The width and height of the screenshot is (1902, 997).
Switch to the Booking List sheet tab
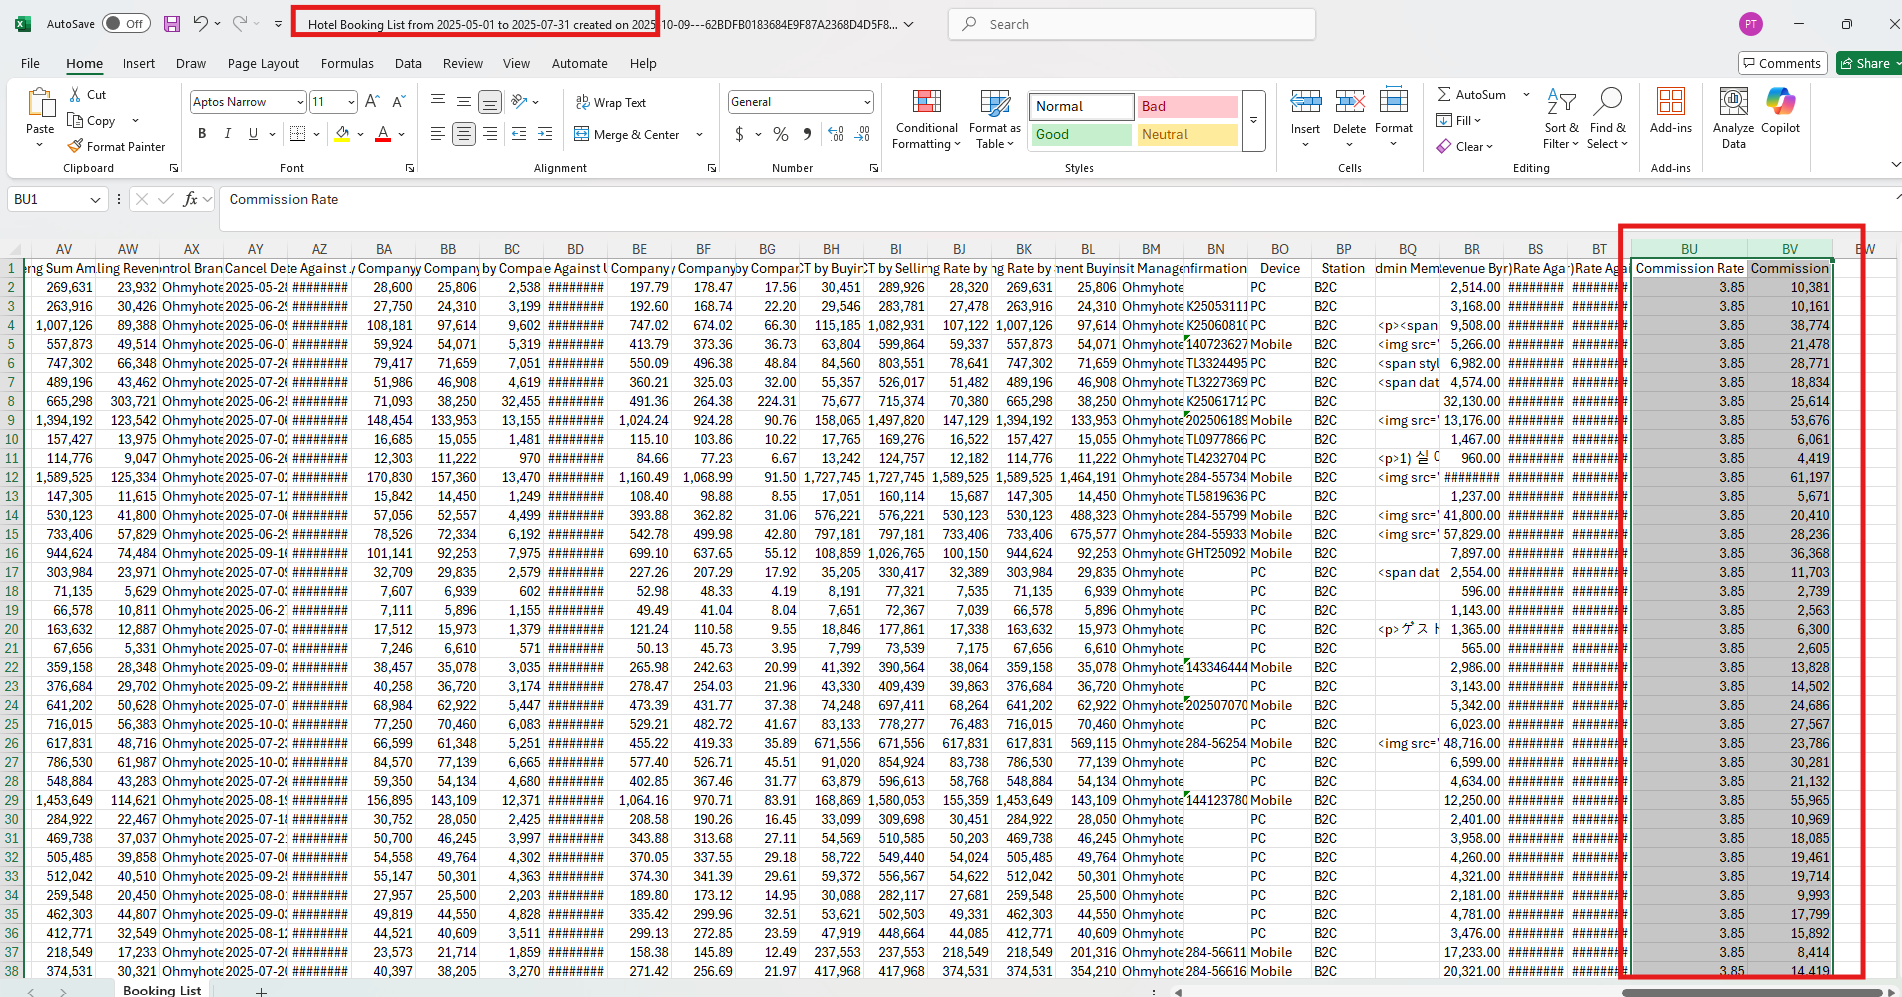(x=162, y=990)
